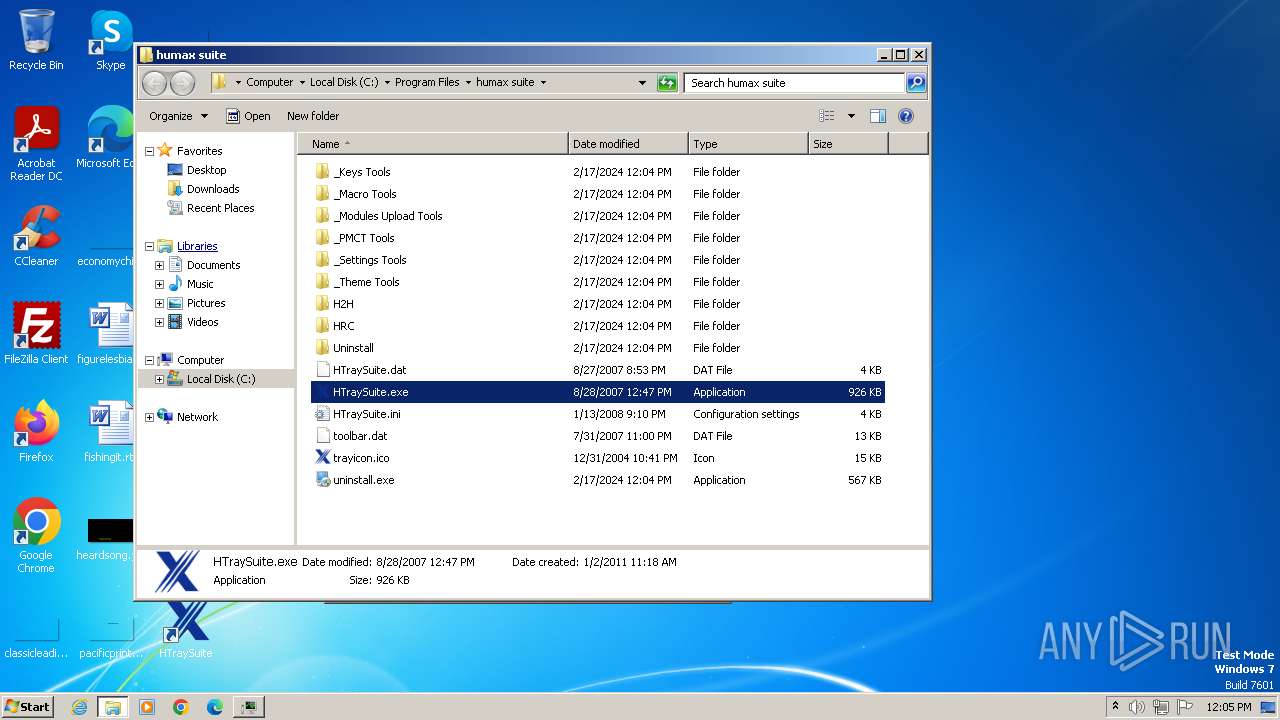Sort by the Type column header
The image size is (1280, 720).
point(748,144)
